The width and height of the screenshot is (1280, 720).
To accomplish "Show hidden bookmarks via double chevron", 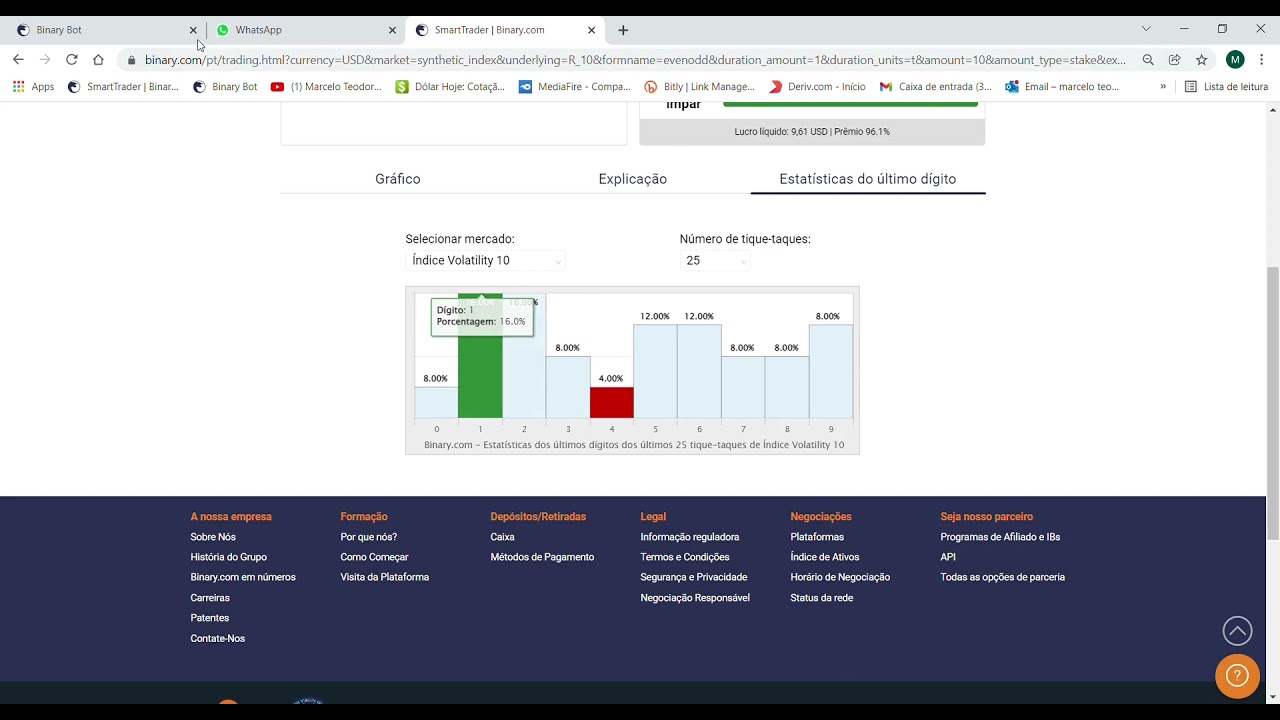I will tap(1163, 87).
